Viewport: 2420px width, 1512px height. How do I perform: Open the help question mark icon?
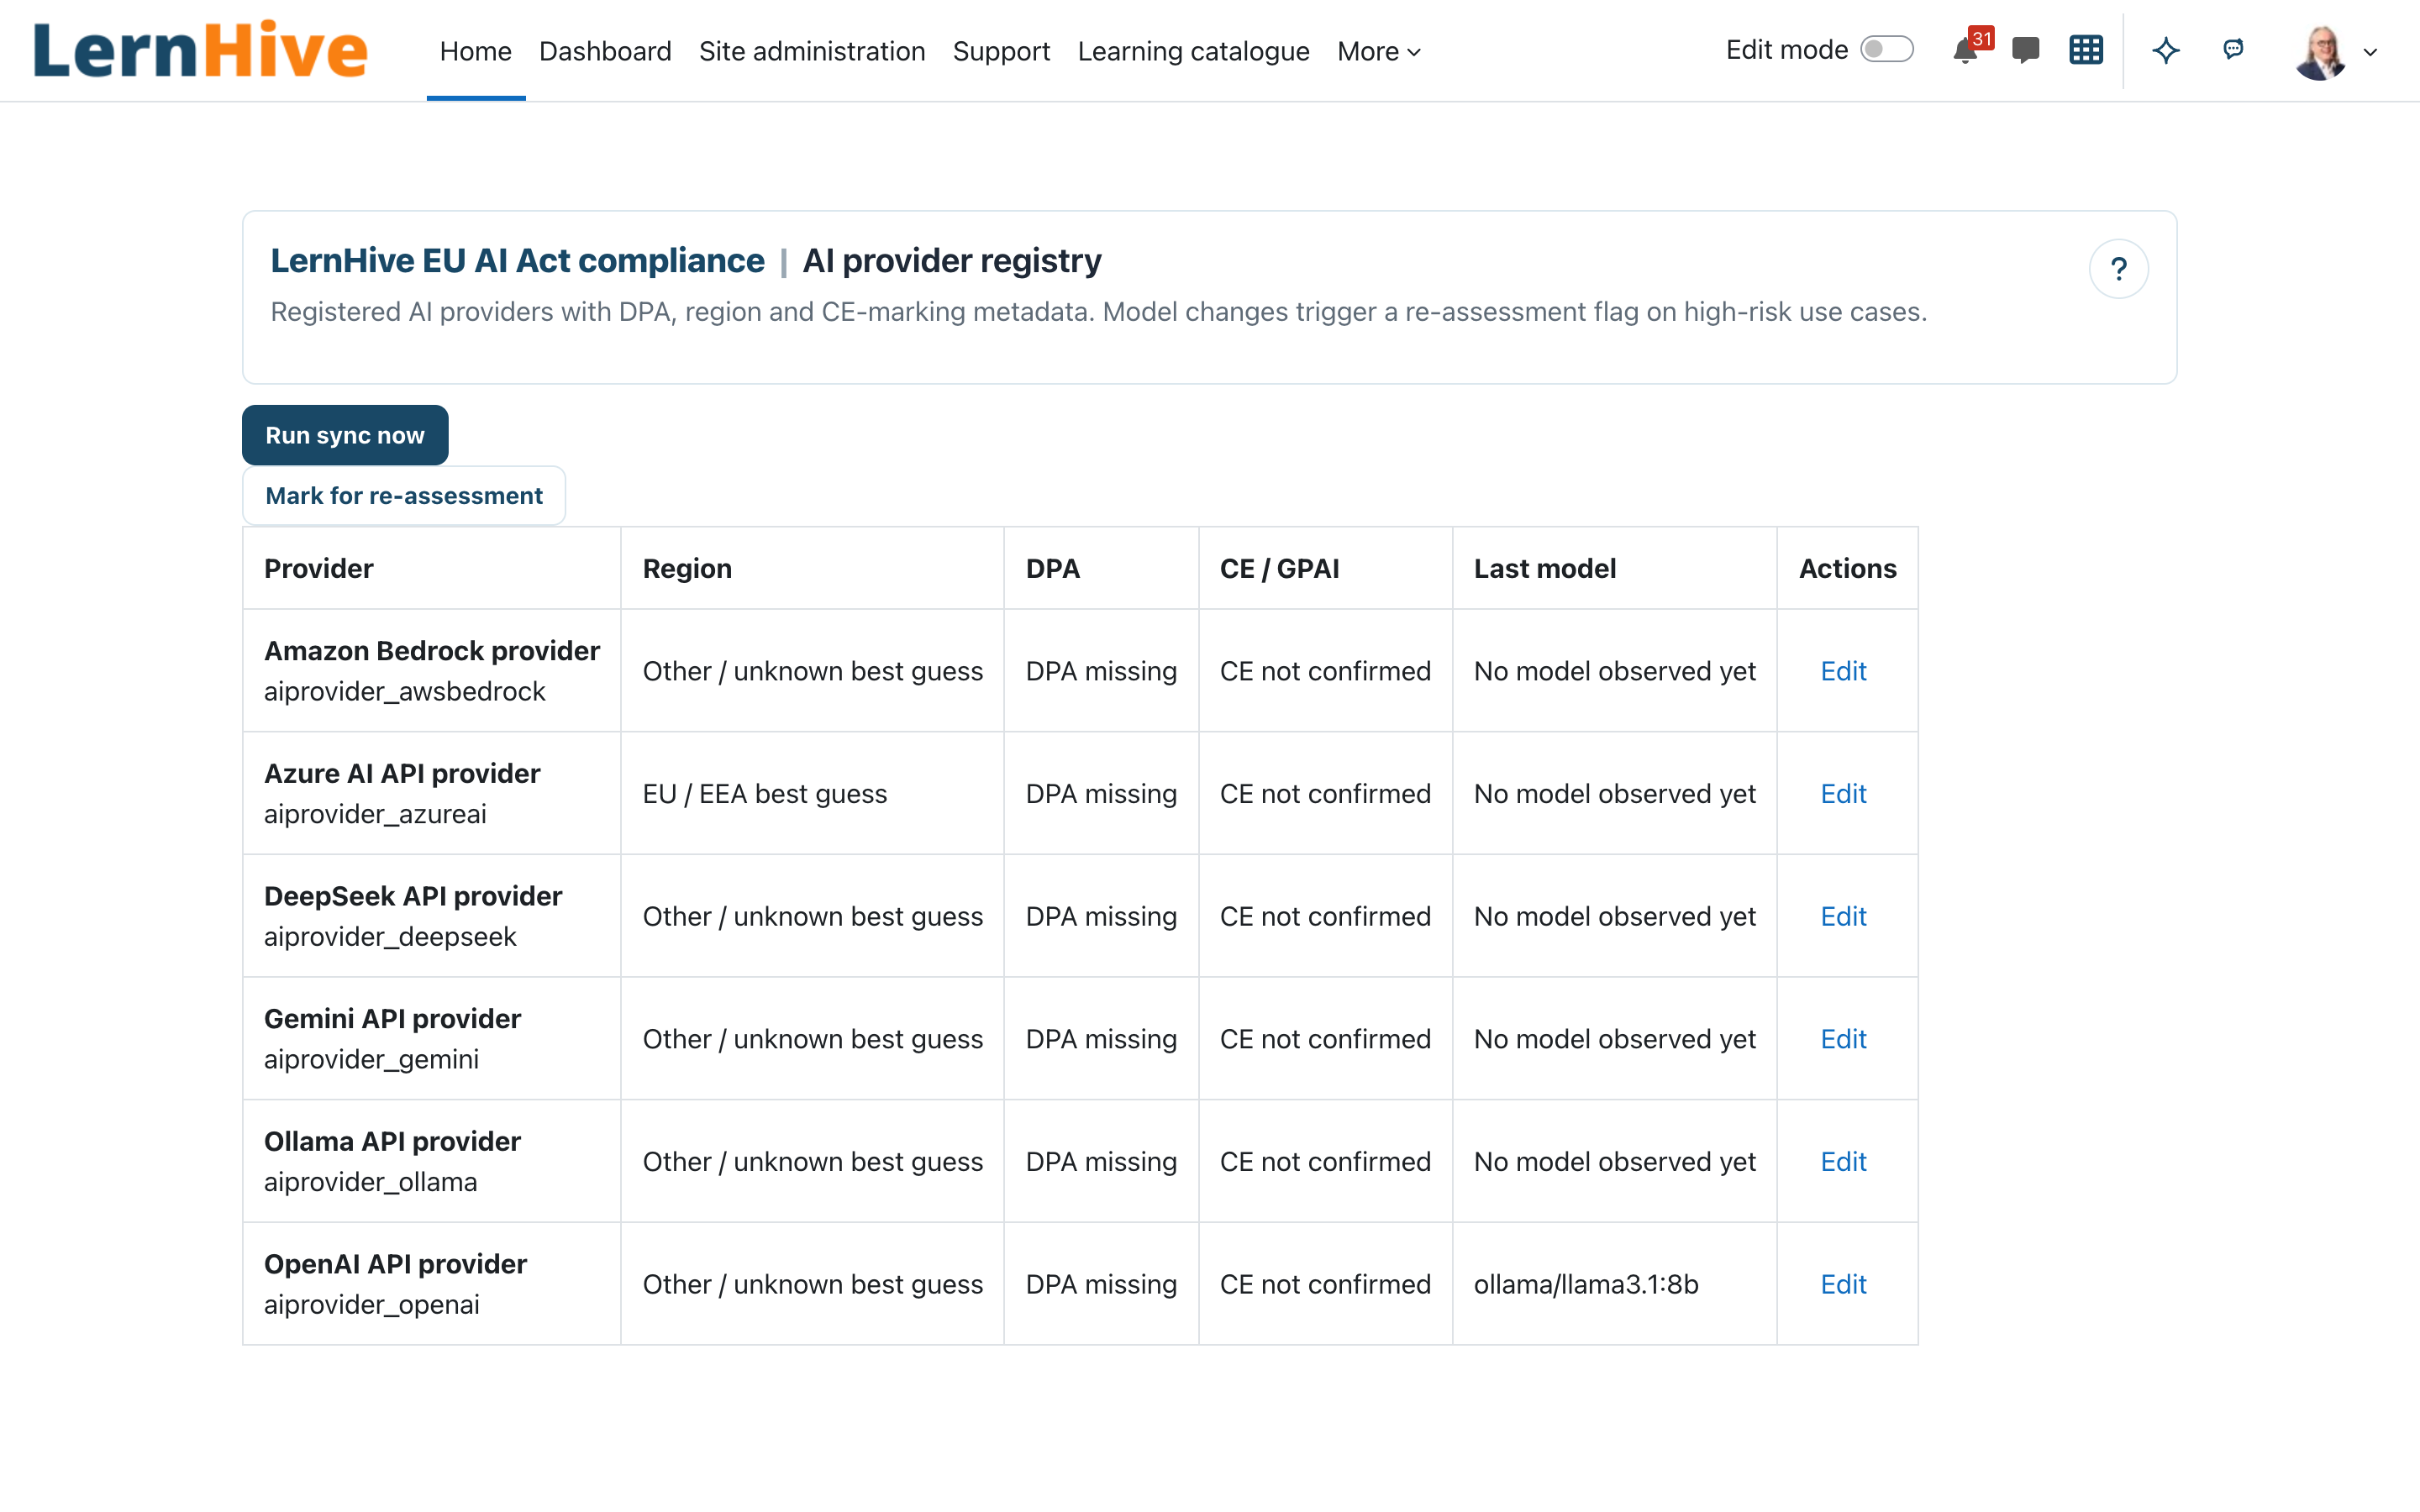pyautogui.click(x=2119, y=269)
